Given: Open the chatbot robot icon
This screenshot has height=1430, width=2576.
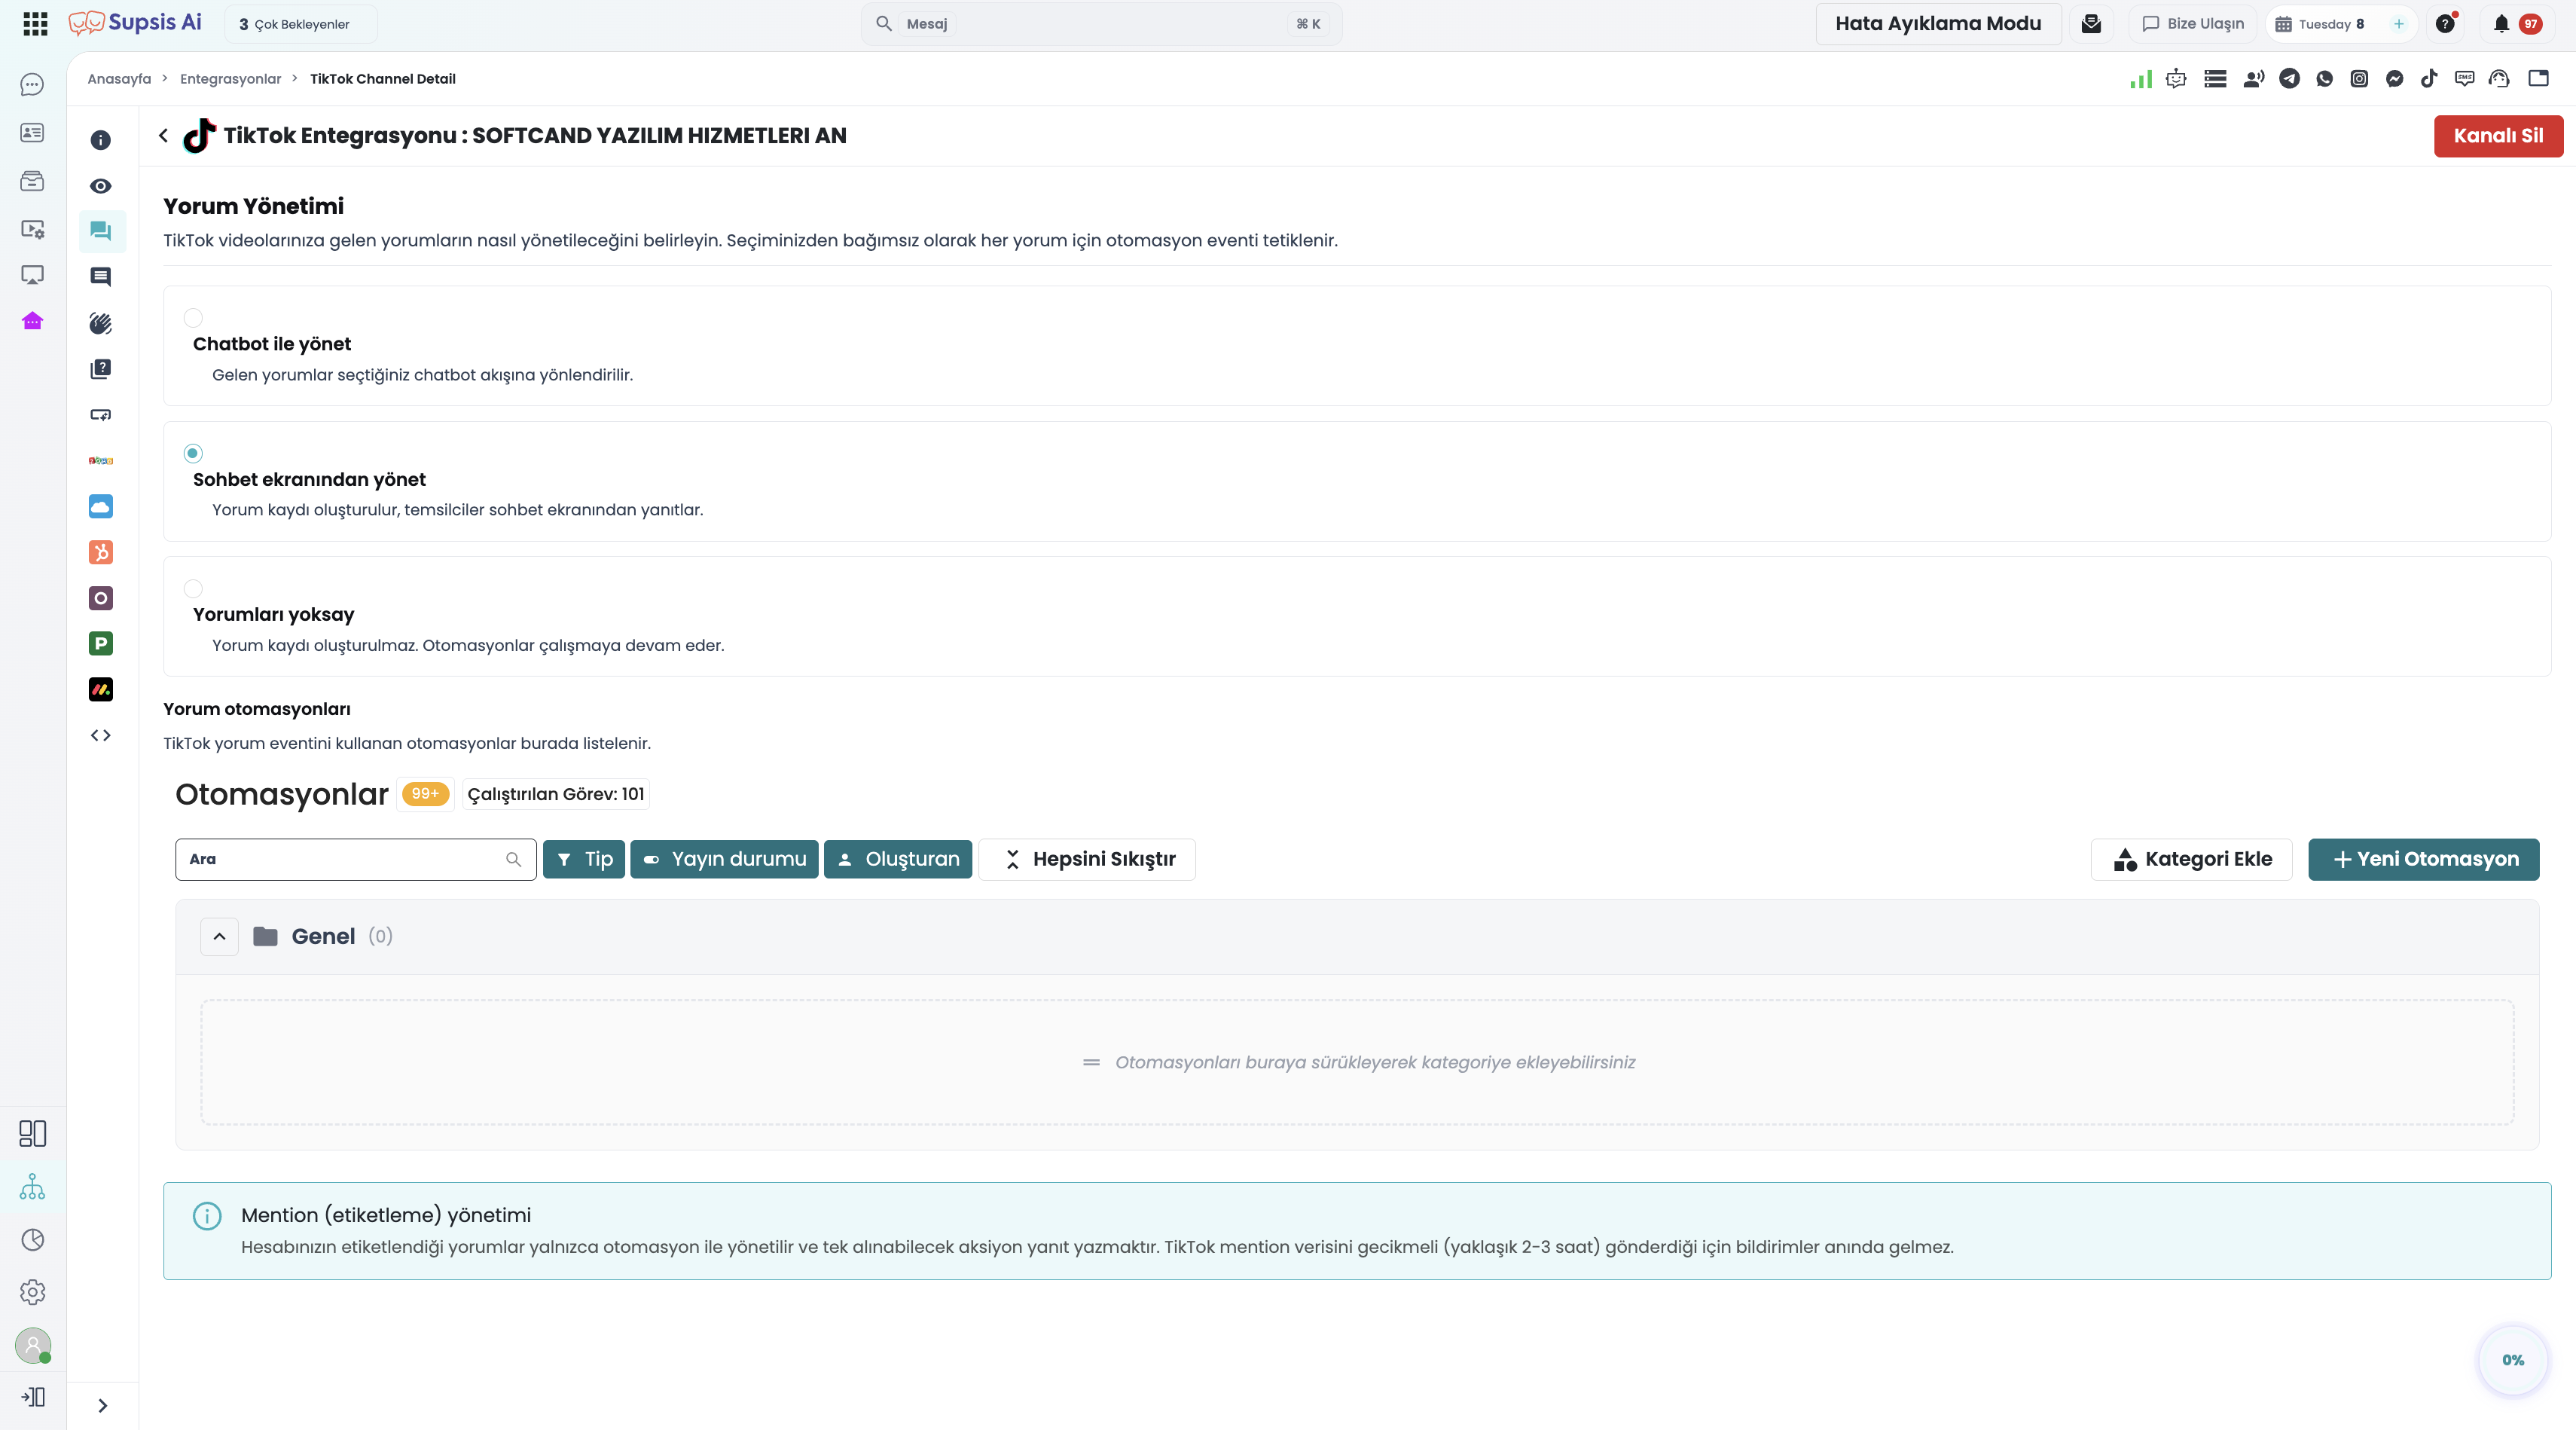Looking at the screenshot, I should pos(2176,79).
